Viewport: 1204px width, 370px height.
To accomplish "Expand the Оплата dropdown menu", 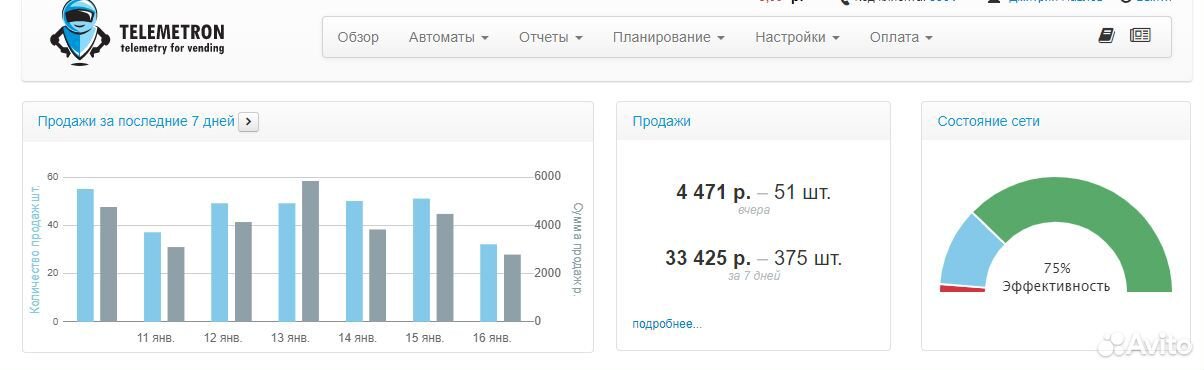I will point(901,37).
